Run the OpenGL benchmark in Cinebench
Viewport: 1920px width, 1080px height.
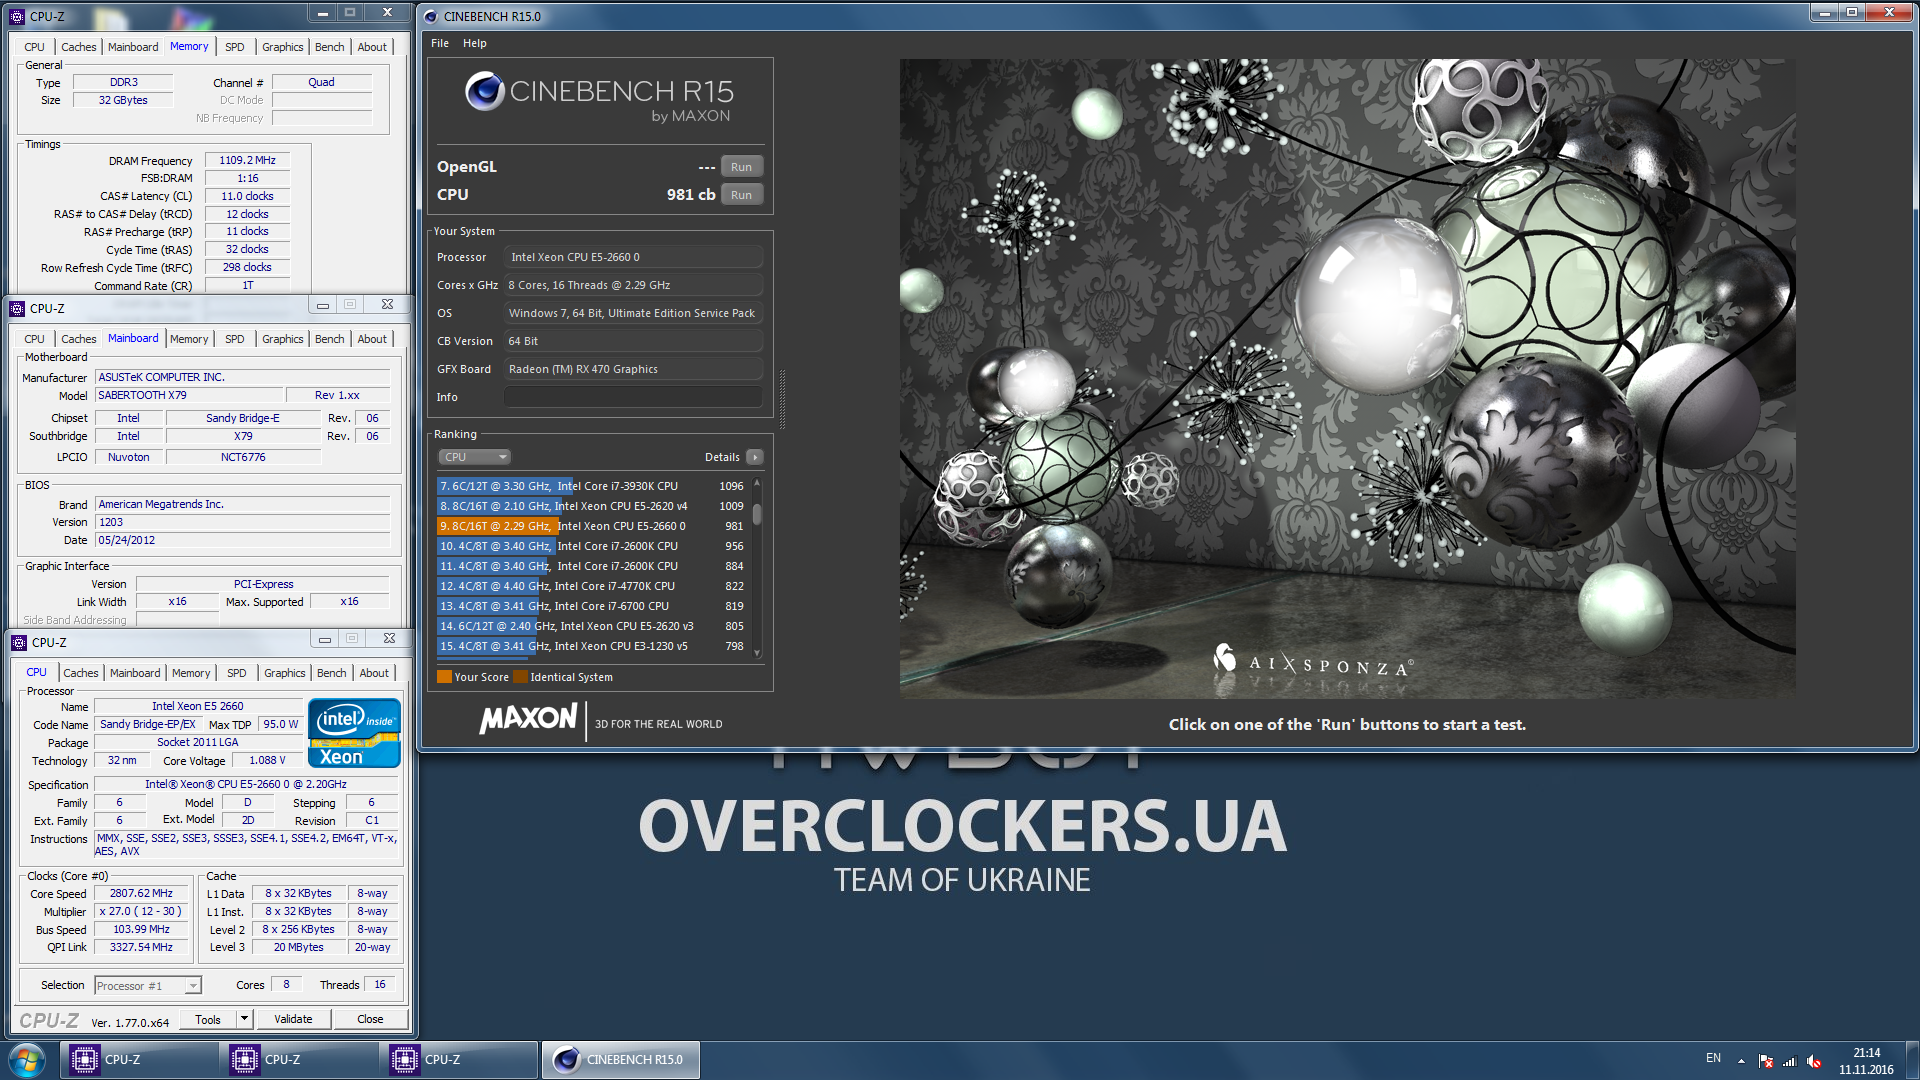pos(741,167)
